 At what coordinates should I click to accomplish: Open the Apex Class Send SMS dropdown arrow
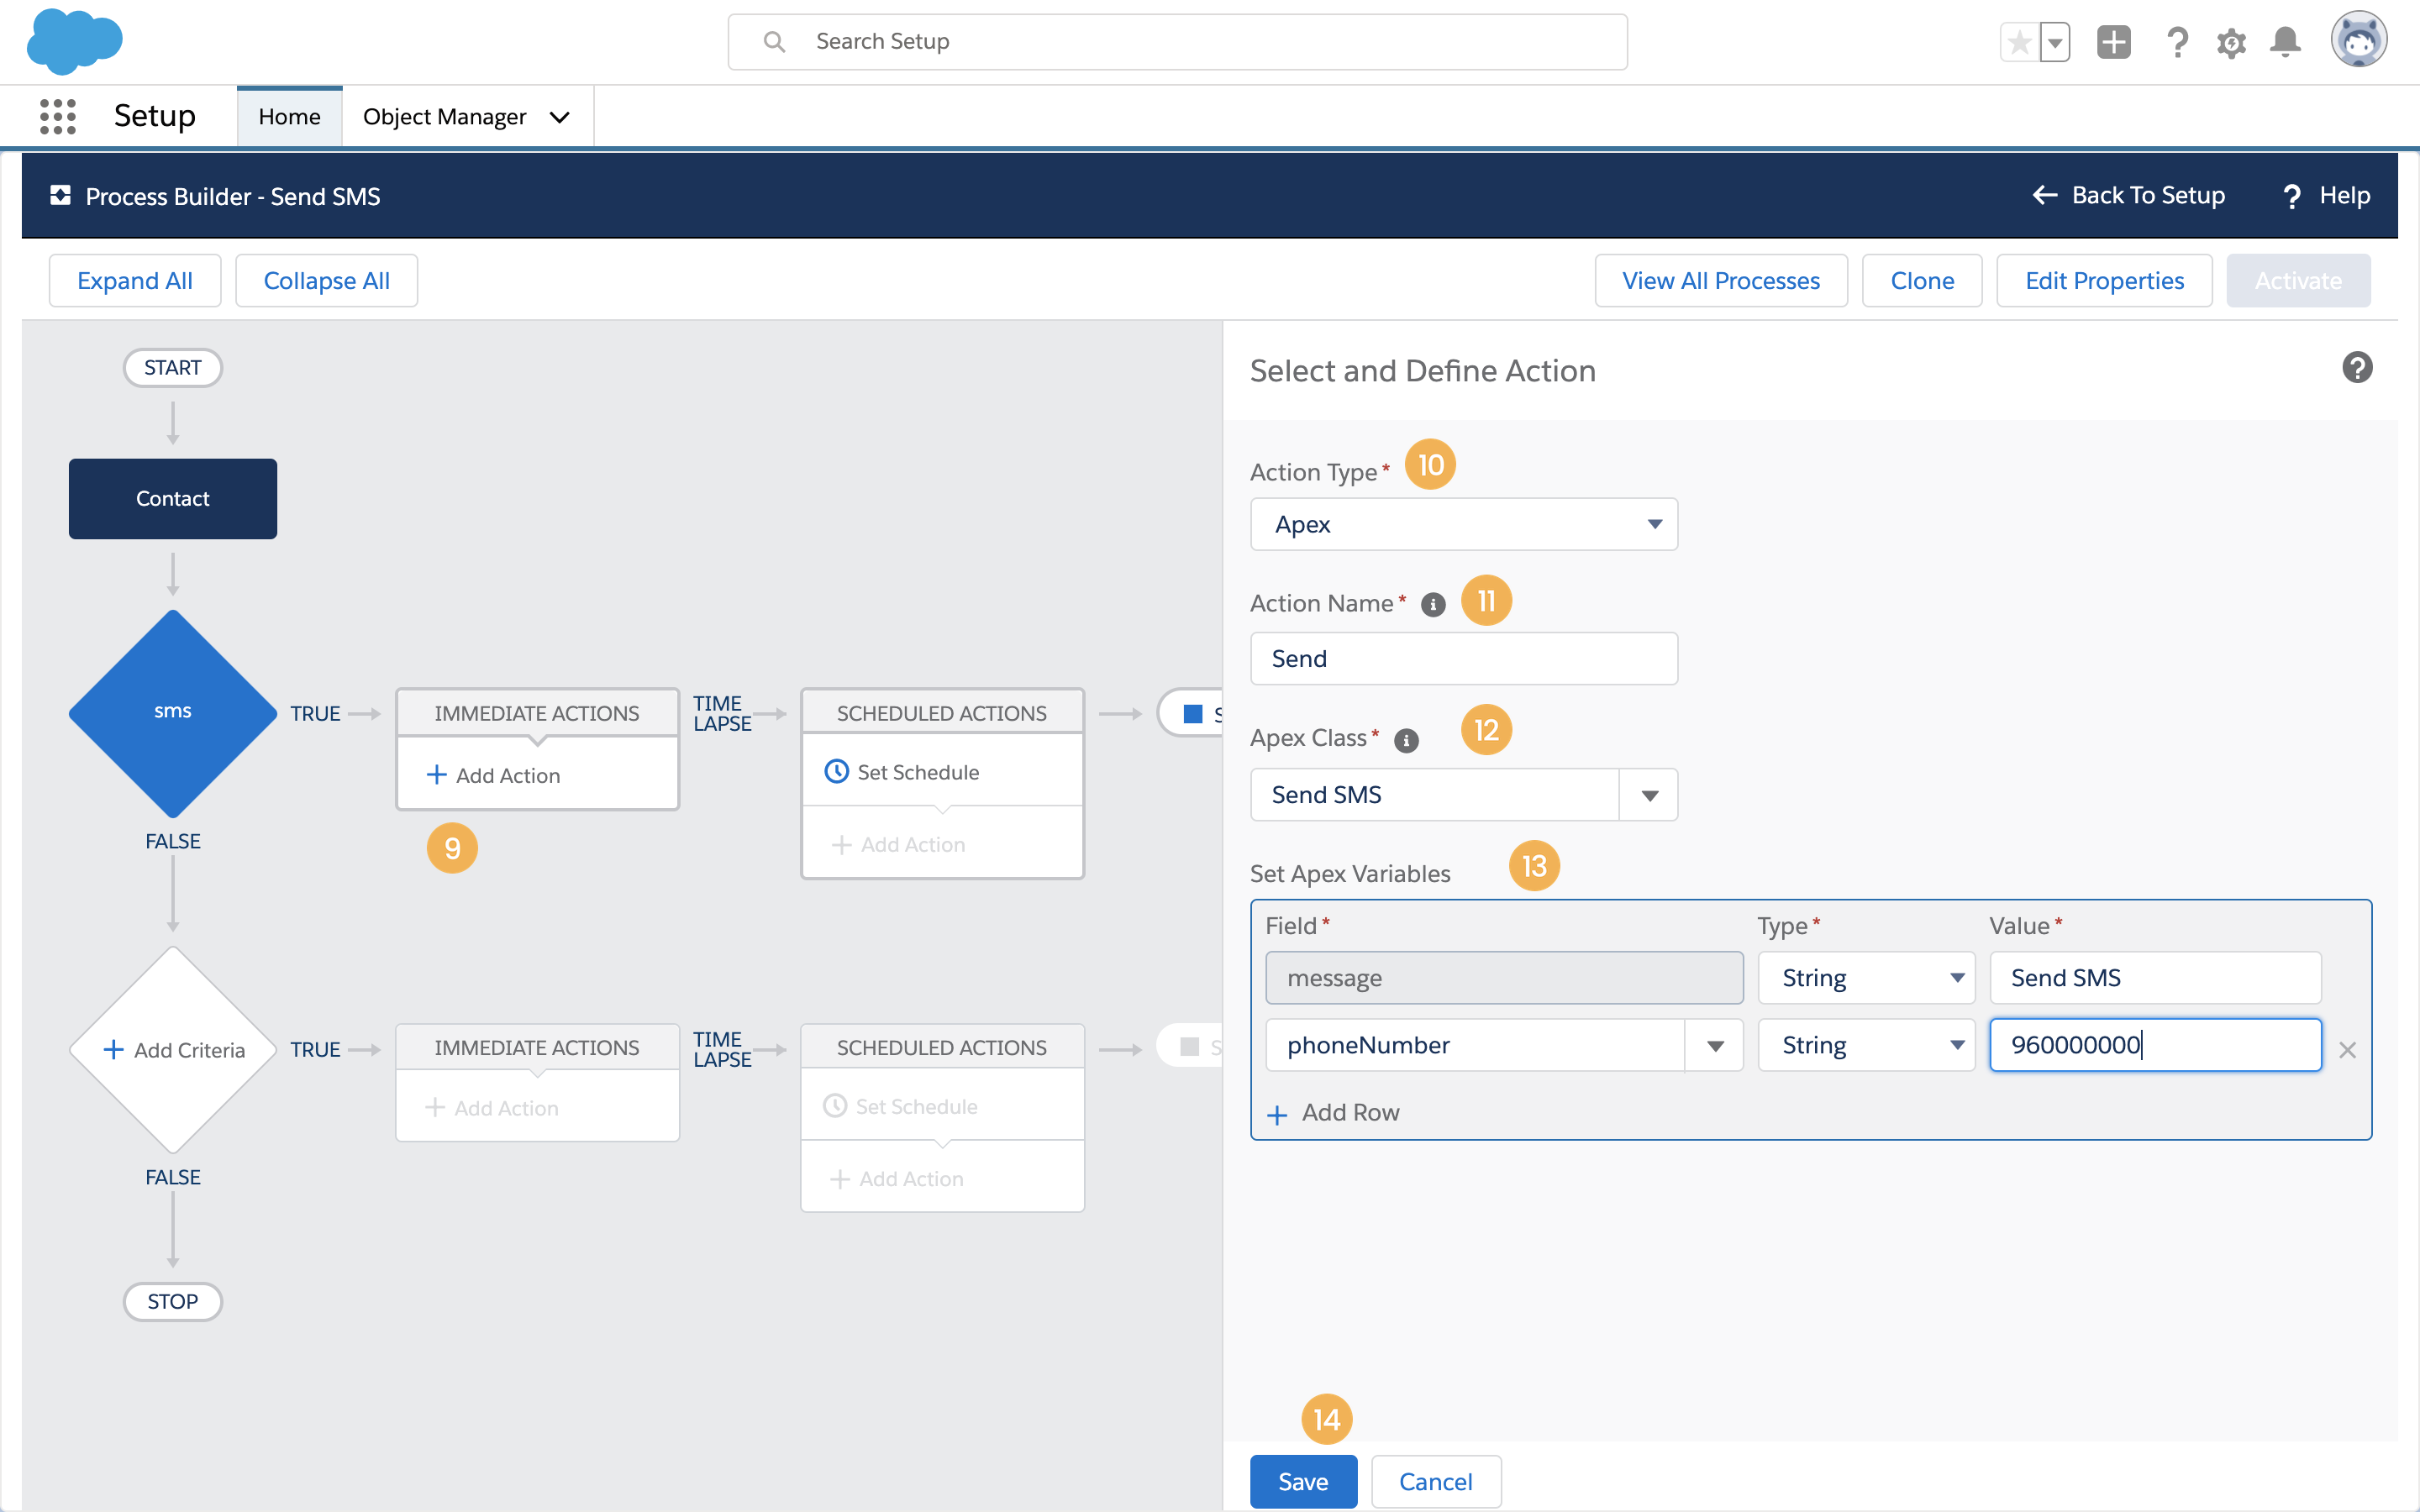tap(1649, 795)
